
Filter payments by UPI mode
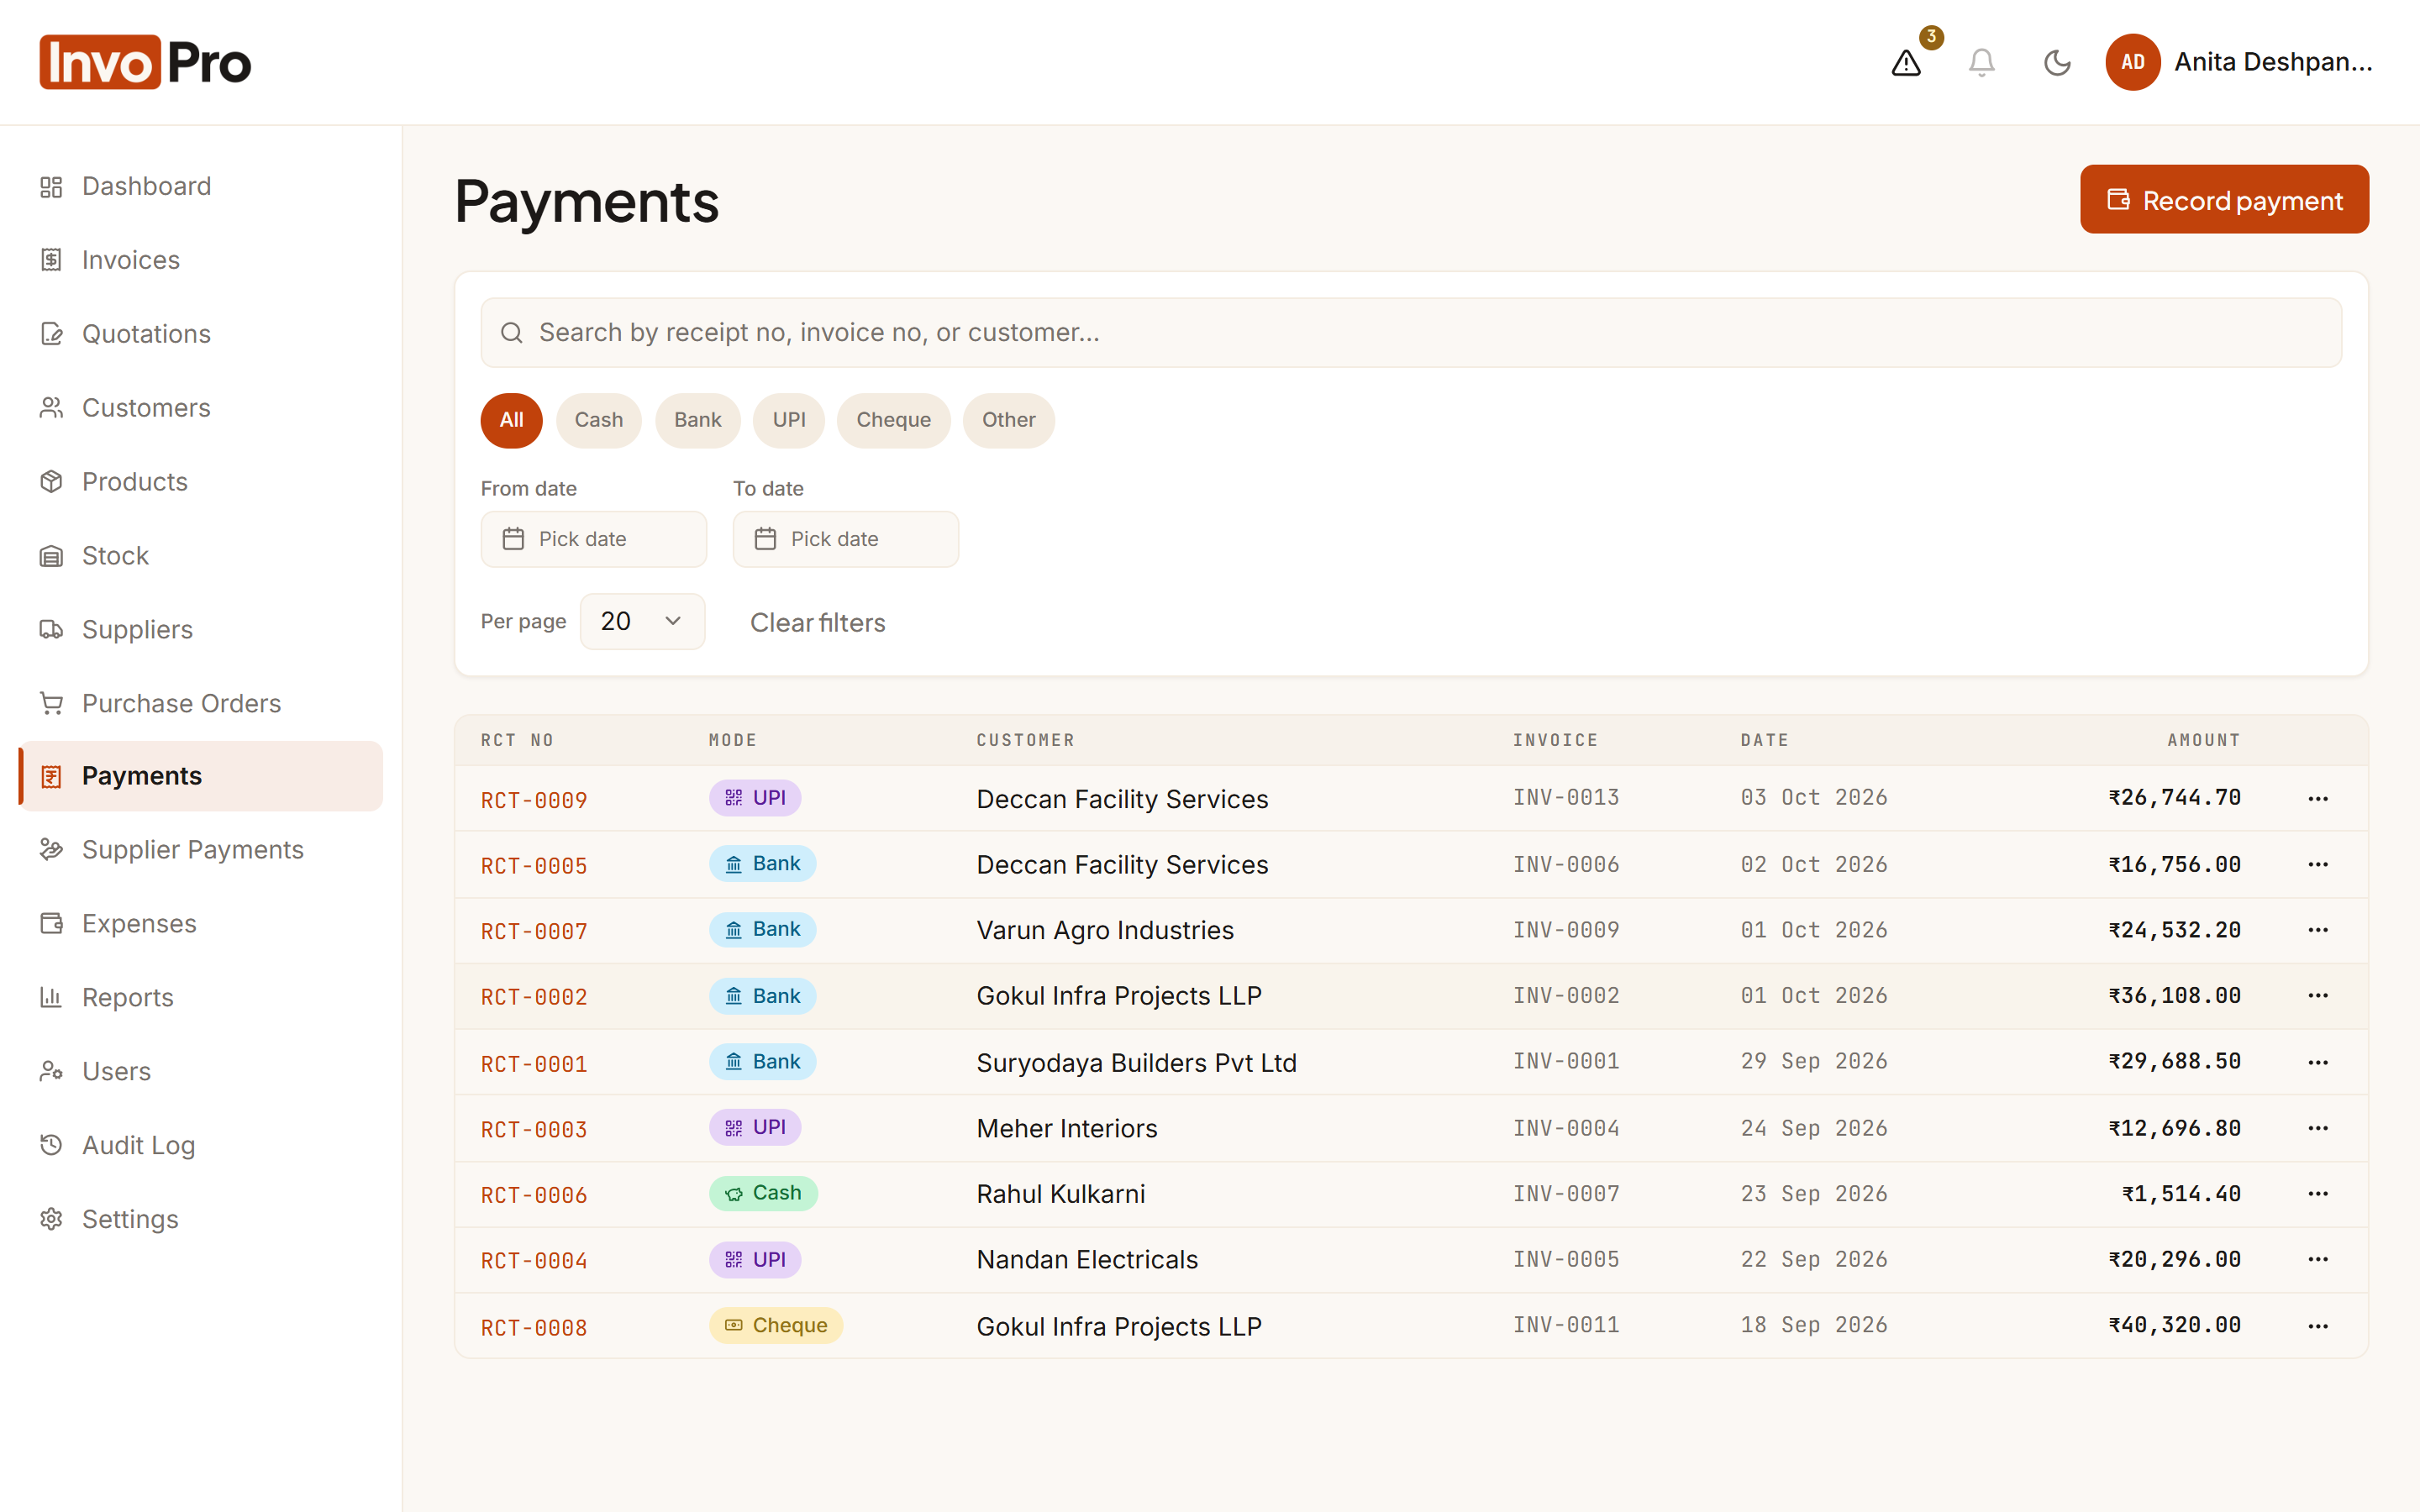(x=789, y=420)
